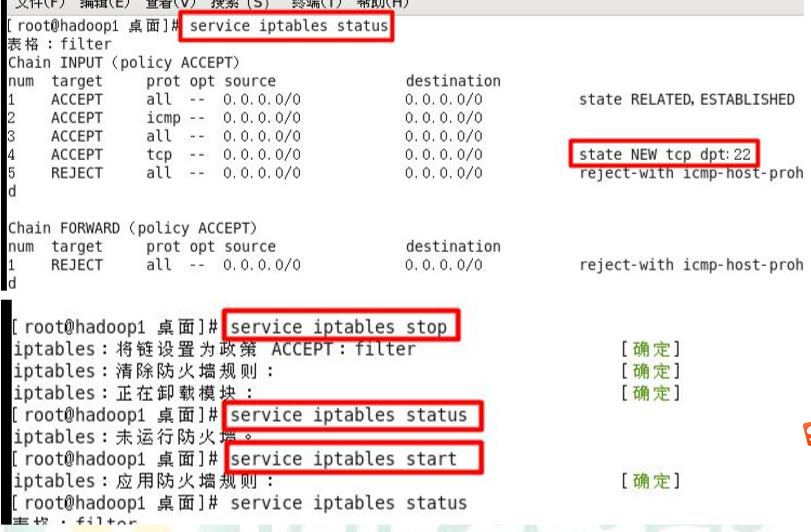Open the 帮助(H) menu
Screen dimensions: 811x532
(383, 4)
